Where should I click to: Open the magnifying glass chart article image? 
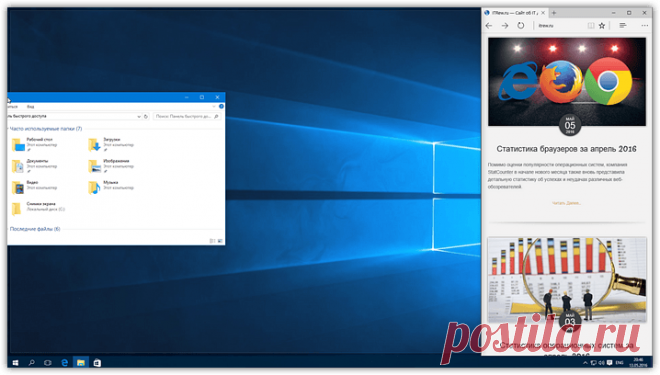(567, 279)
